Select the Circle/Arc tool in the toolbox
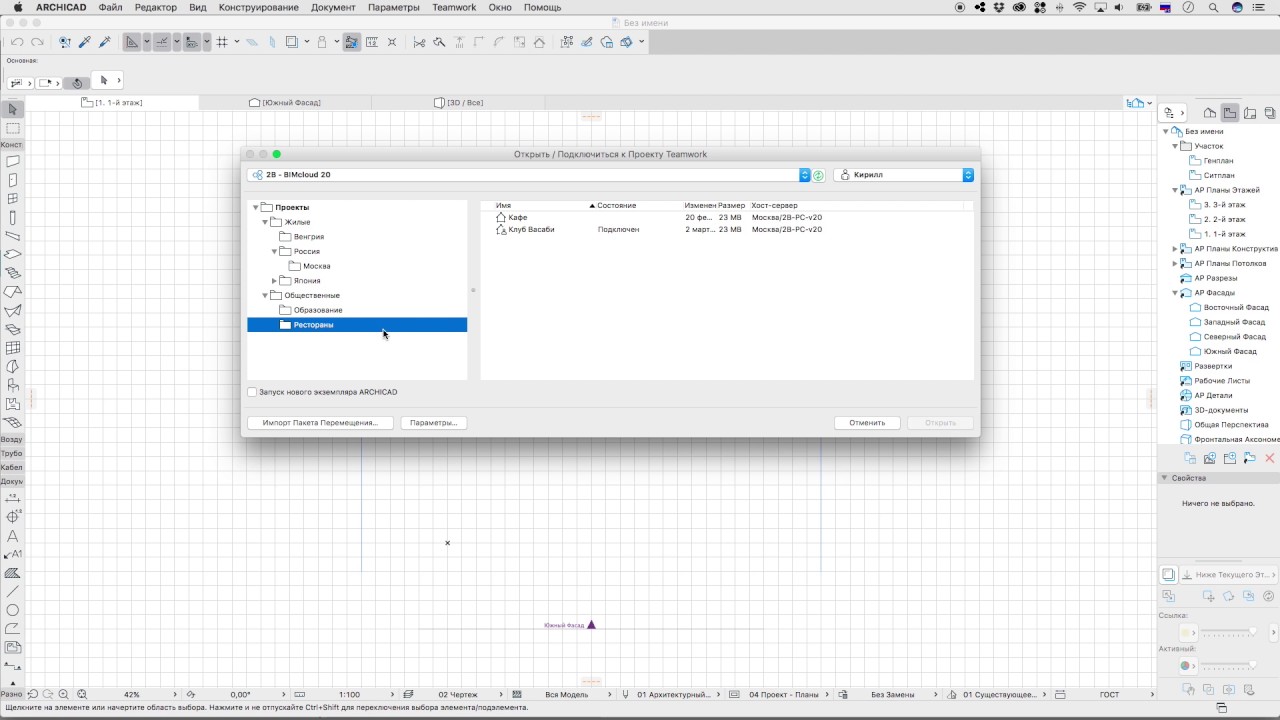1280x720 pixels. coord(13,610)
